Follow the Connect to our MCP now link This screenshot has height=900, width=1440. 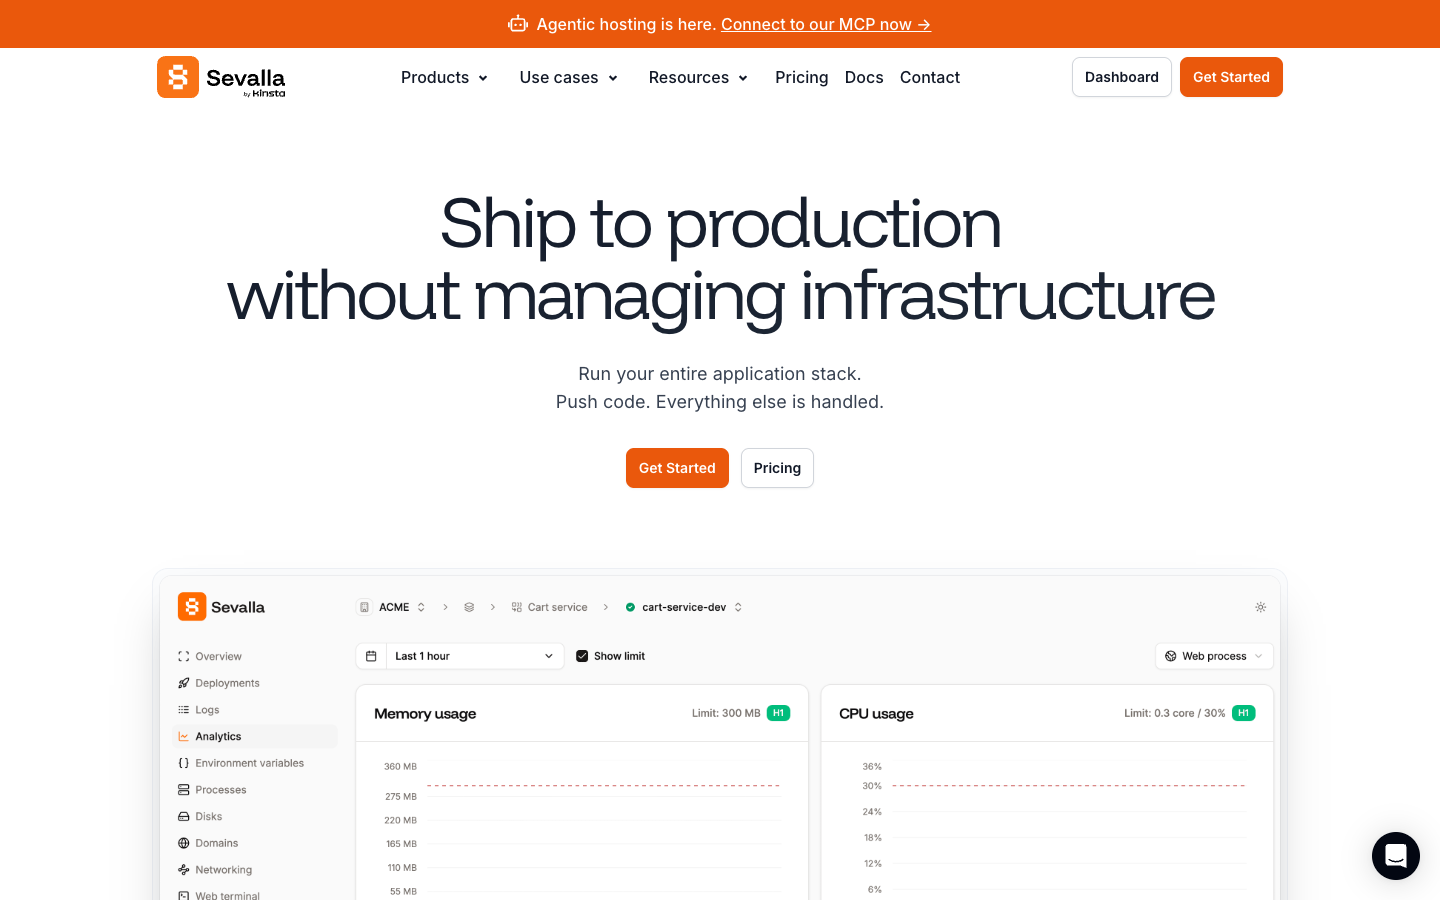pyautogui.click(x=826, y=24)
